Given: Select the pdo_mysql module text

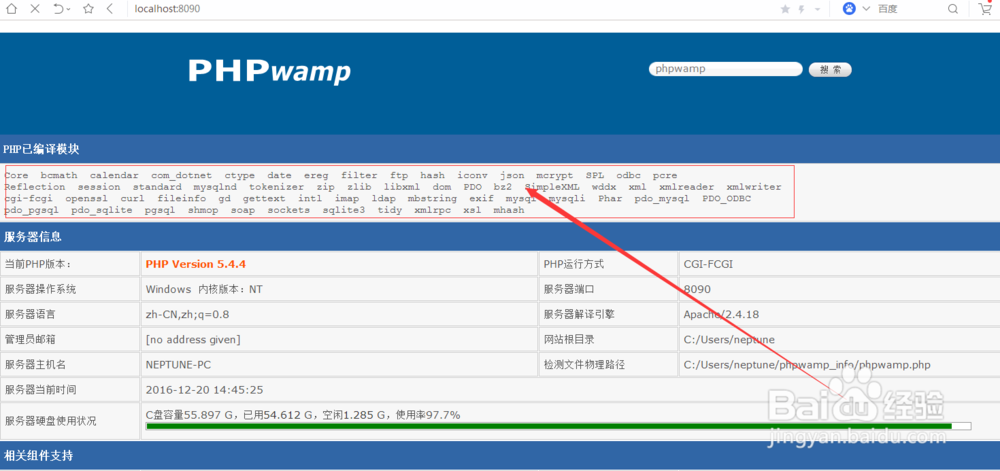Looking at the screenshot, I should click(x=661, y=198).
